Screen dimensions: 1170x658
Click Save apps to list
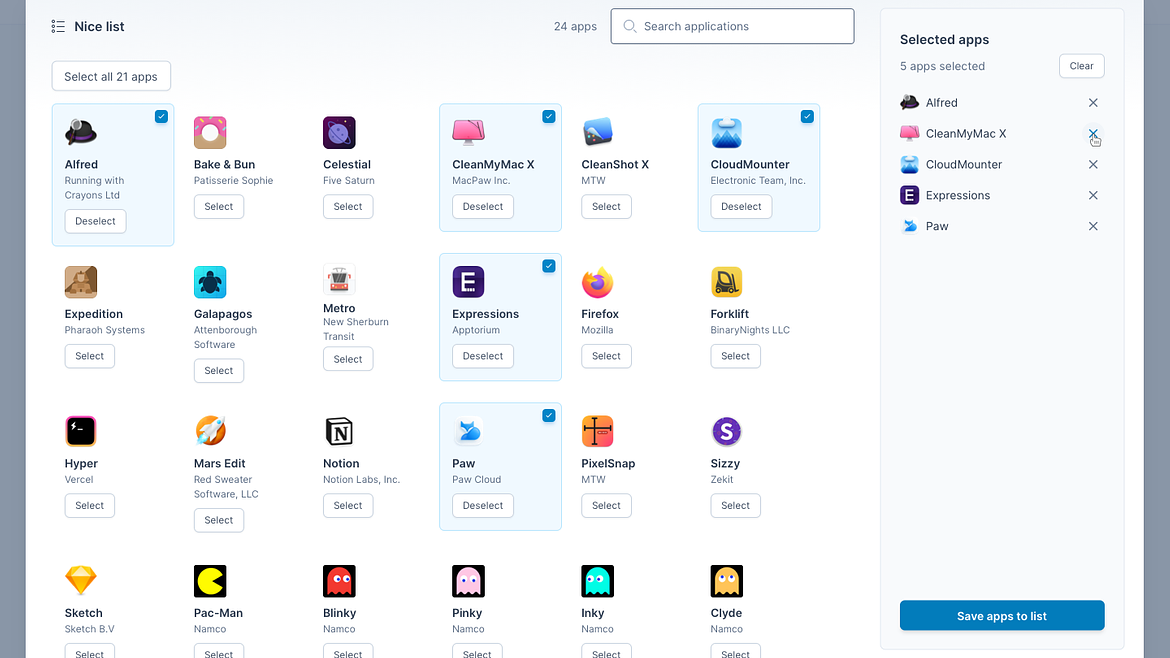[x=1001, y=615]
